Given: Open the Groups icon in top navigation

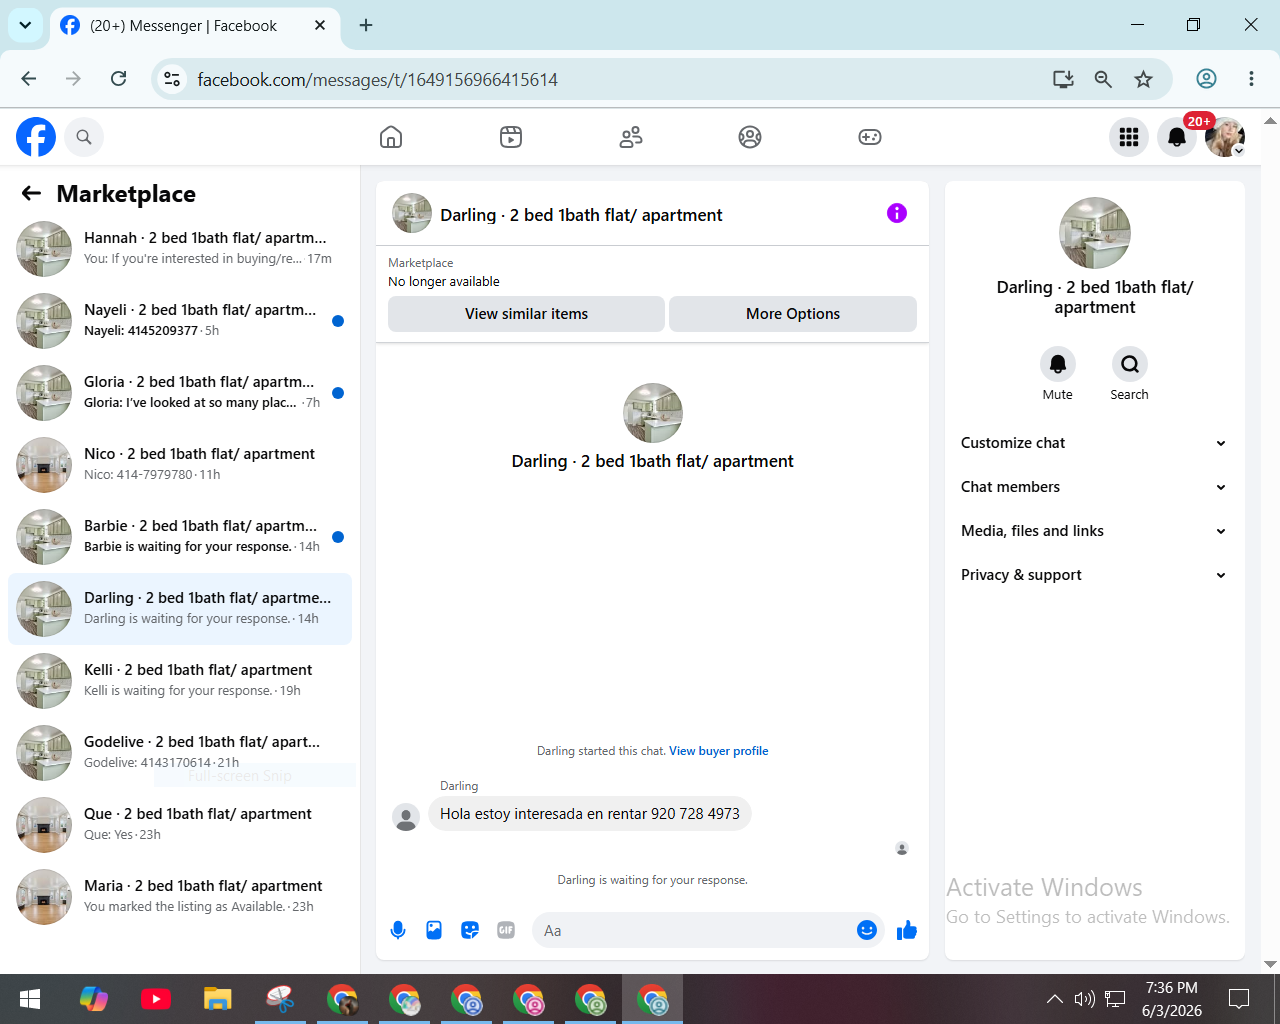Looking at the screenshot, I should [750, 137].
